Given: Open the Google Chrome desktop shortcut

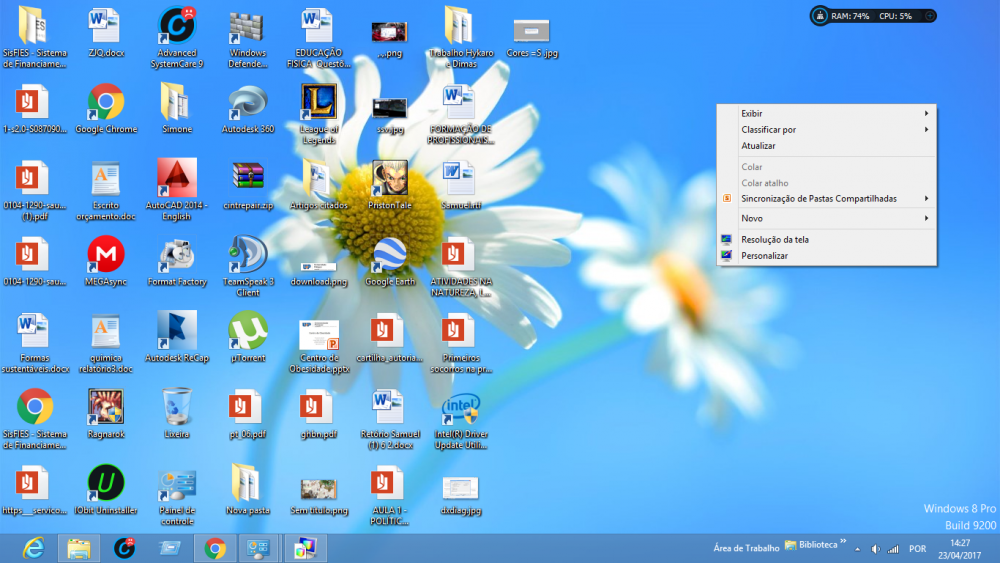Looking at the screenshot, I should (x=106, y=103).
